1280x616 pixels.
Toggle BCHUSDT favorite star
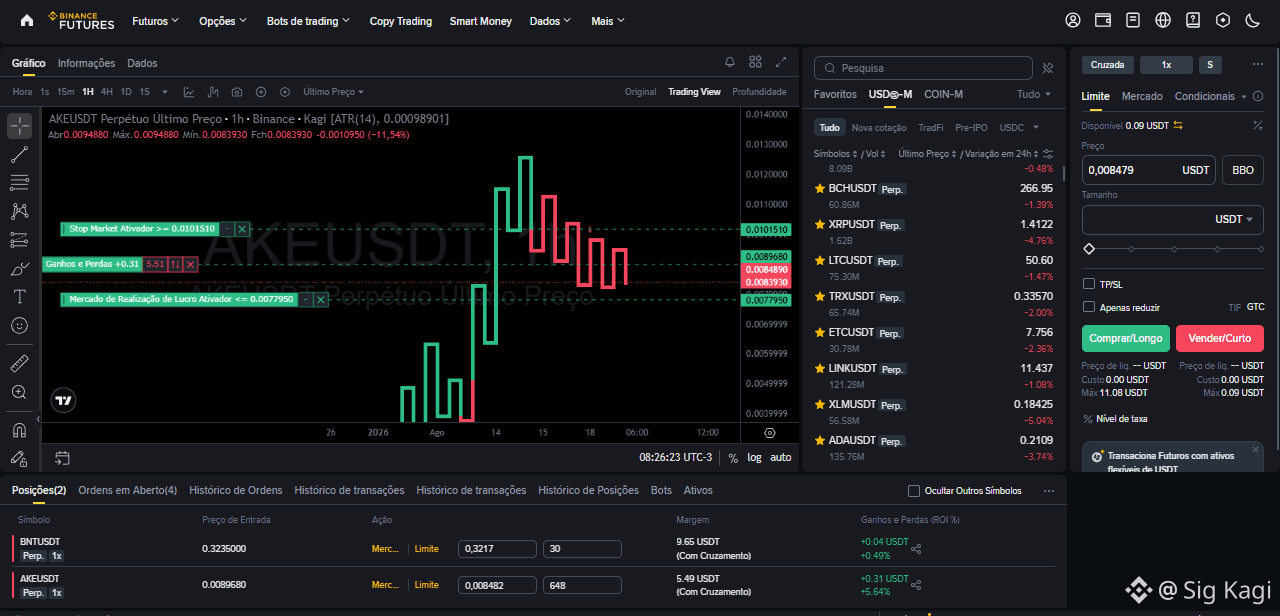(x=820, y=188)
